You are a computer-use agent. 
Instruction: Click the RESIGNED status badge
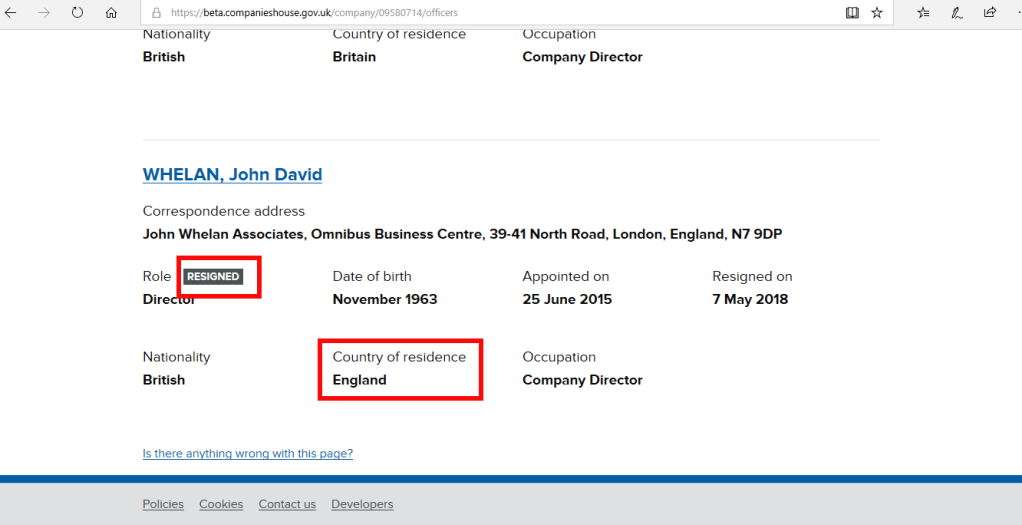(x=213, y=277)
